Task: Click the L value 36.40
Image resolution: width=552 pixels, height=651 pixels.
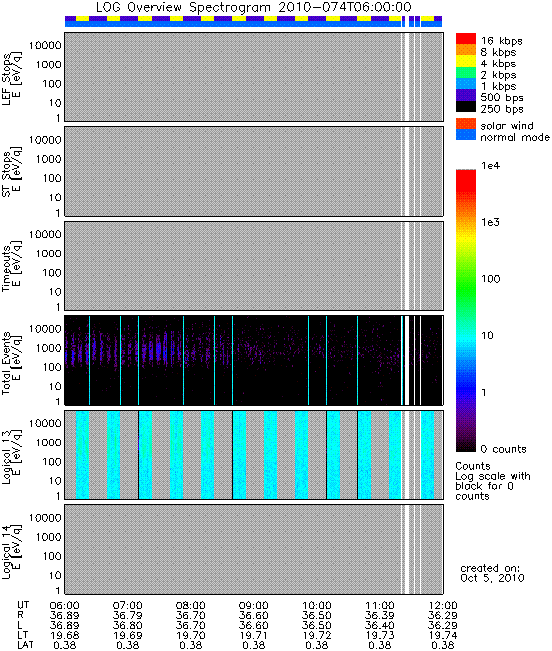Action: (x=380, y=625)
